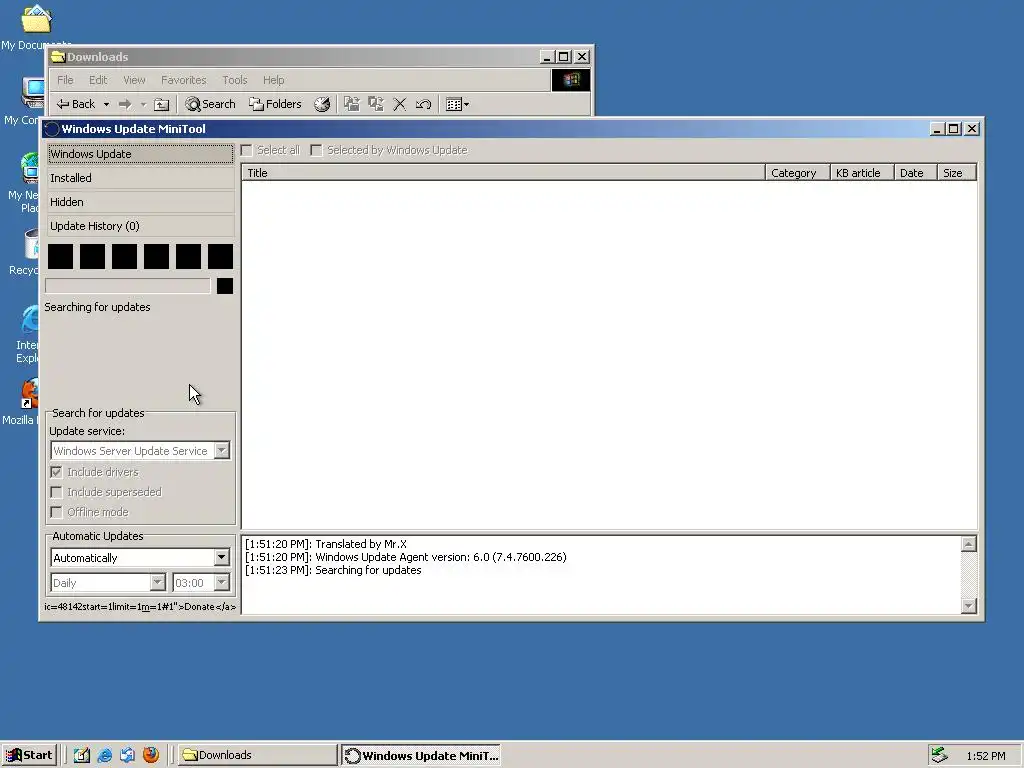Enable Include superseded checkbox

56,492
